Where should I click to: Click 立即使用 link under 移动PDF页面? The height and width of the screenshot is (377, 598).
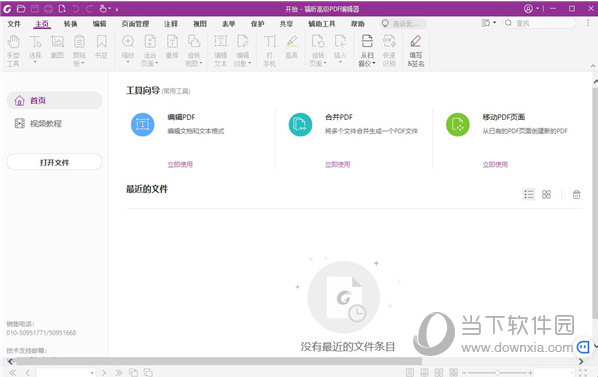point(495,164)
